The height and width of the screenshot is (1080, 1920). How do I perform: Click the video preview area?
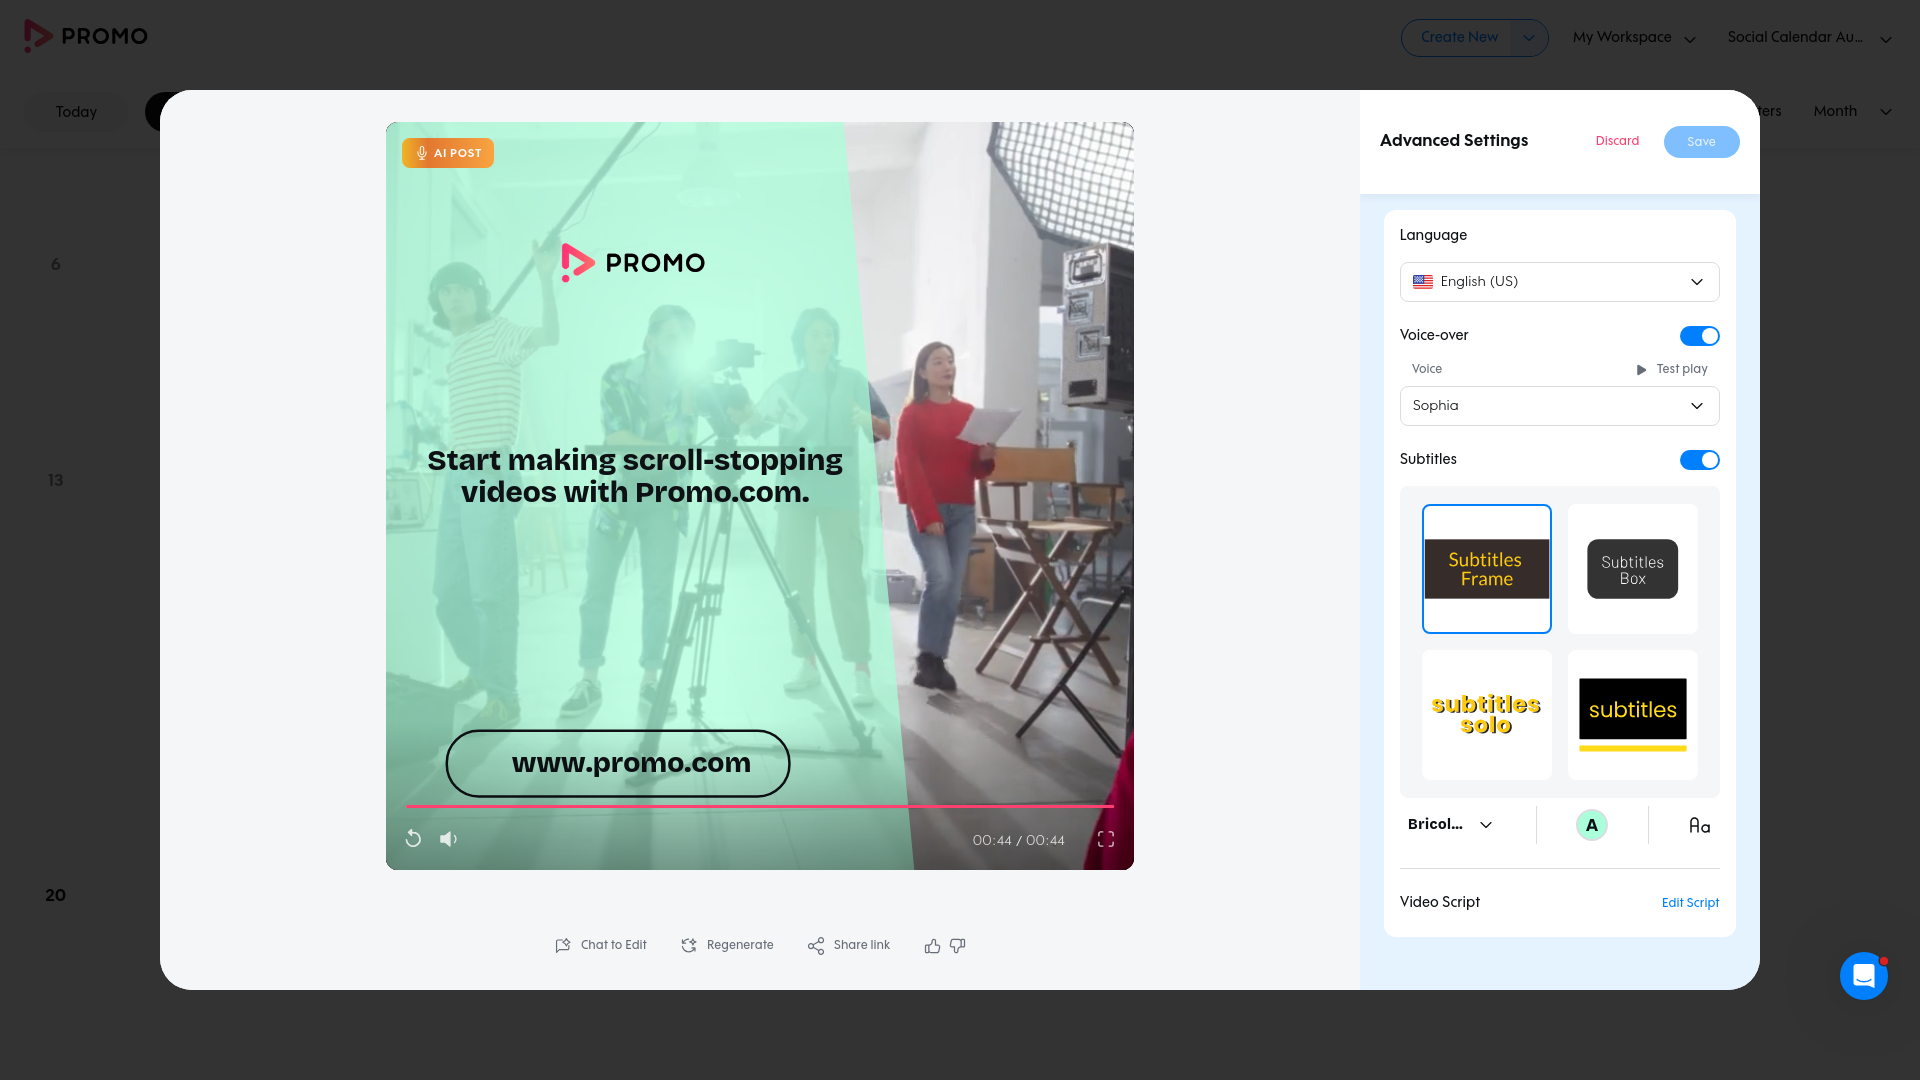pos(760,496)
